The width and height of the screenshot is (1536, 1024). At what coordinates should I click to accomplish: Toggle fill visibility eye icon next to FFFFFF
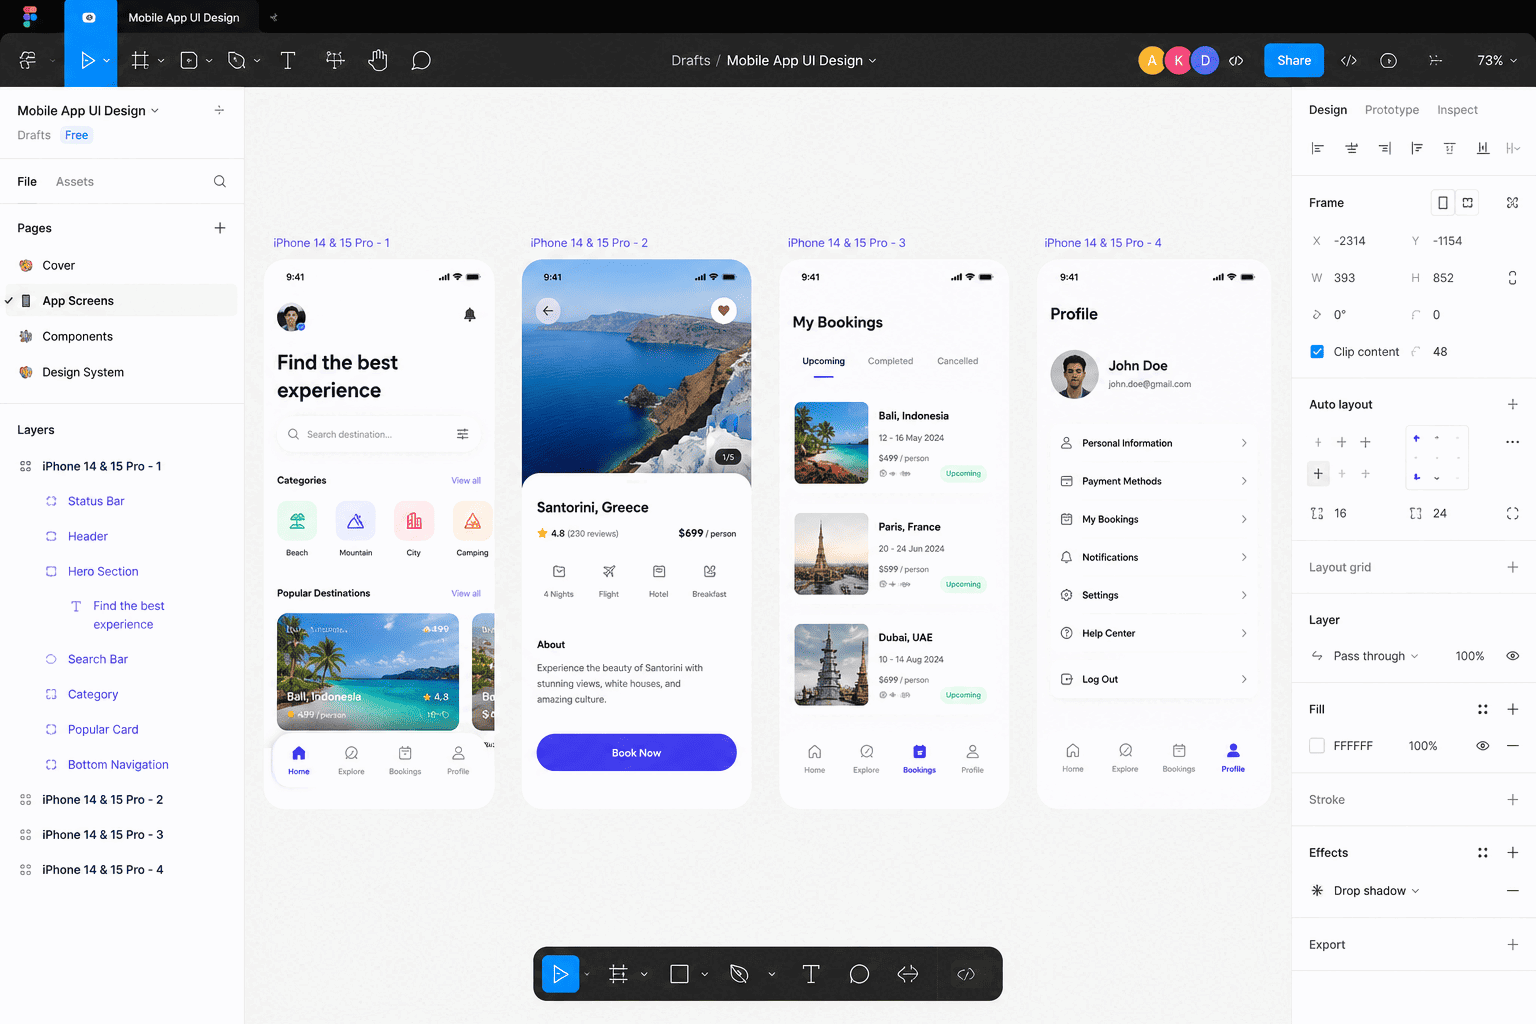[1483, 746]
